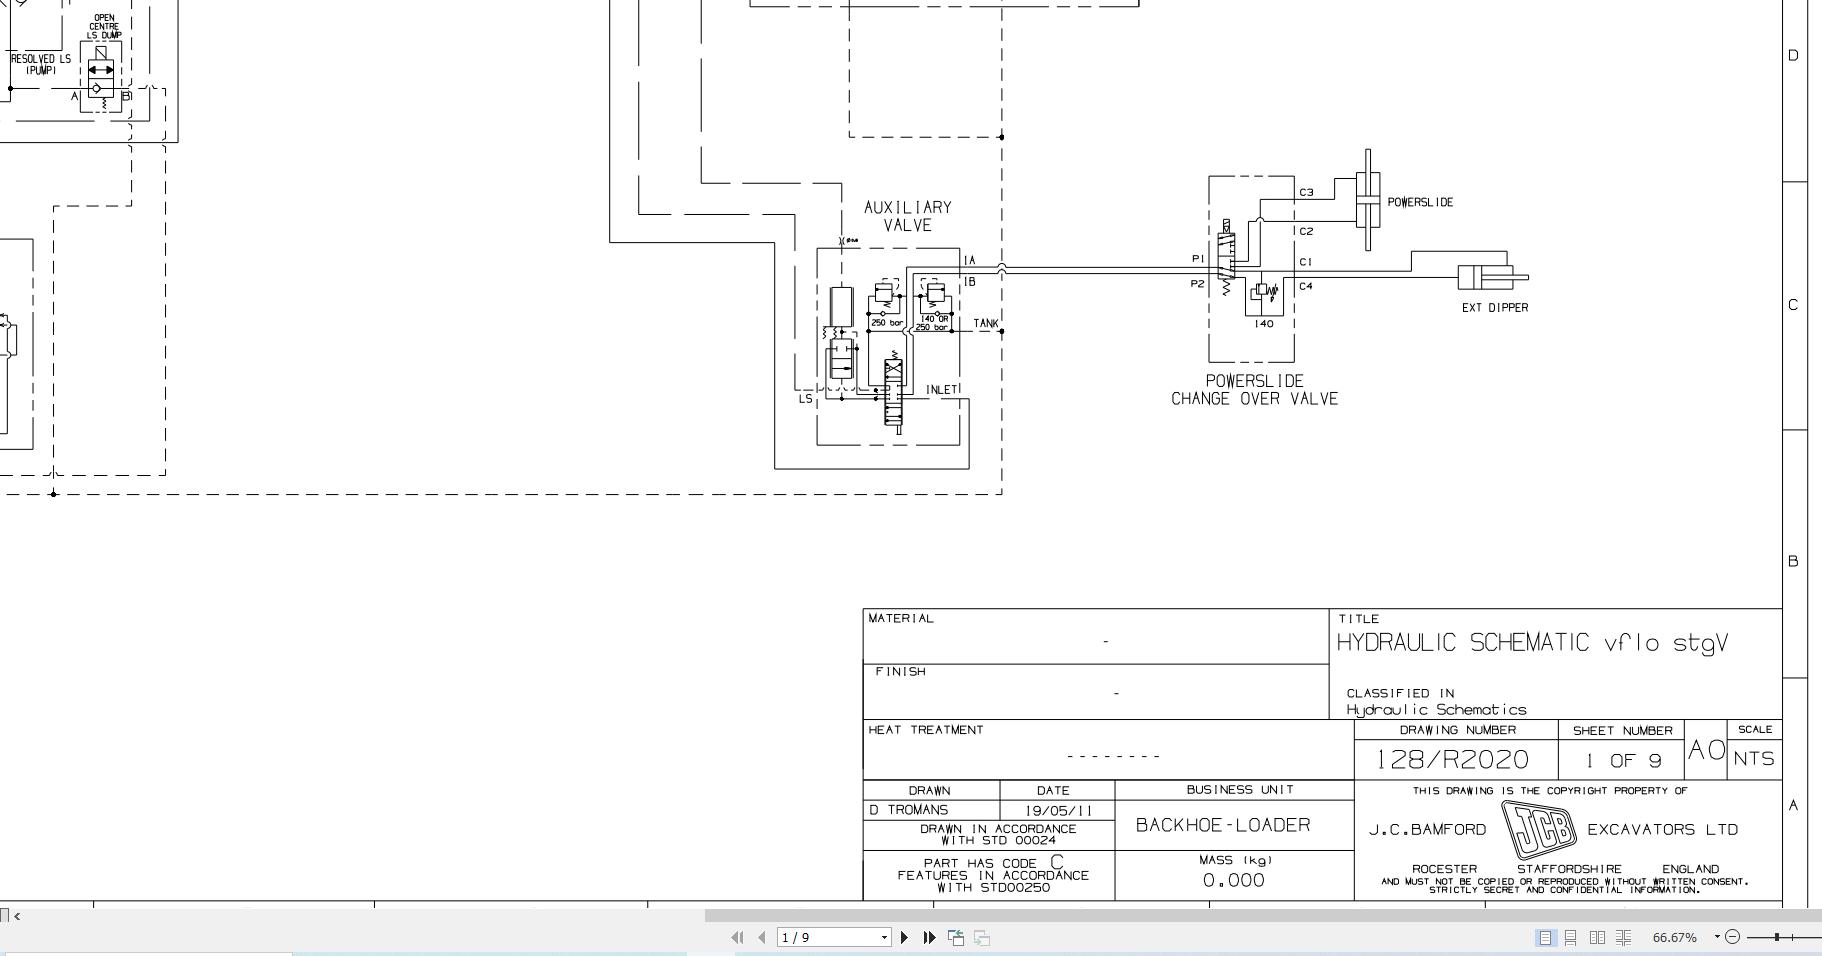1822x956 pixels.
Task: Click the JCB logo
Action: pyautogui.click(x=1537, y=829)
